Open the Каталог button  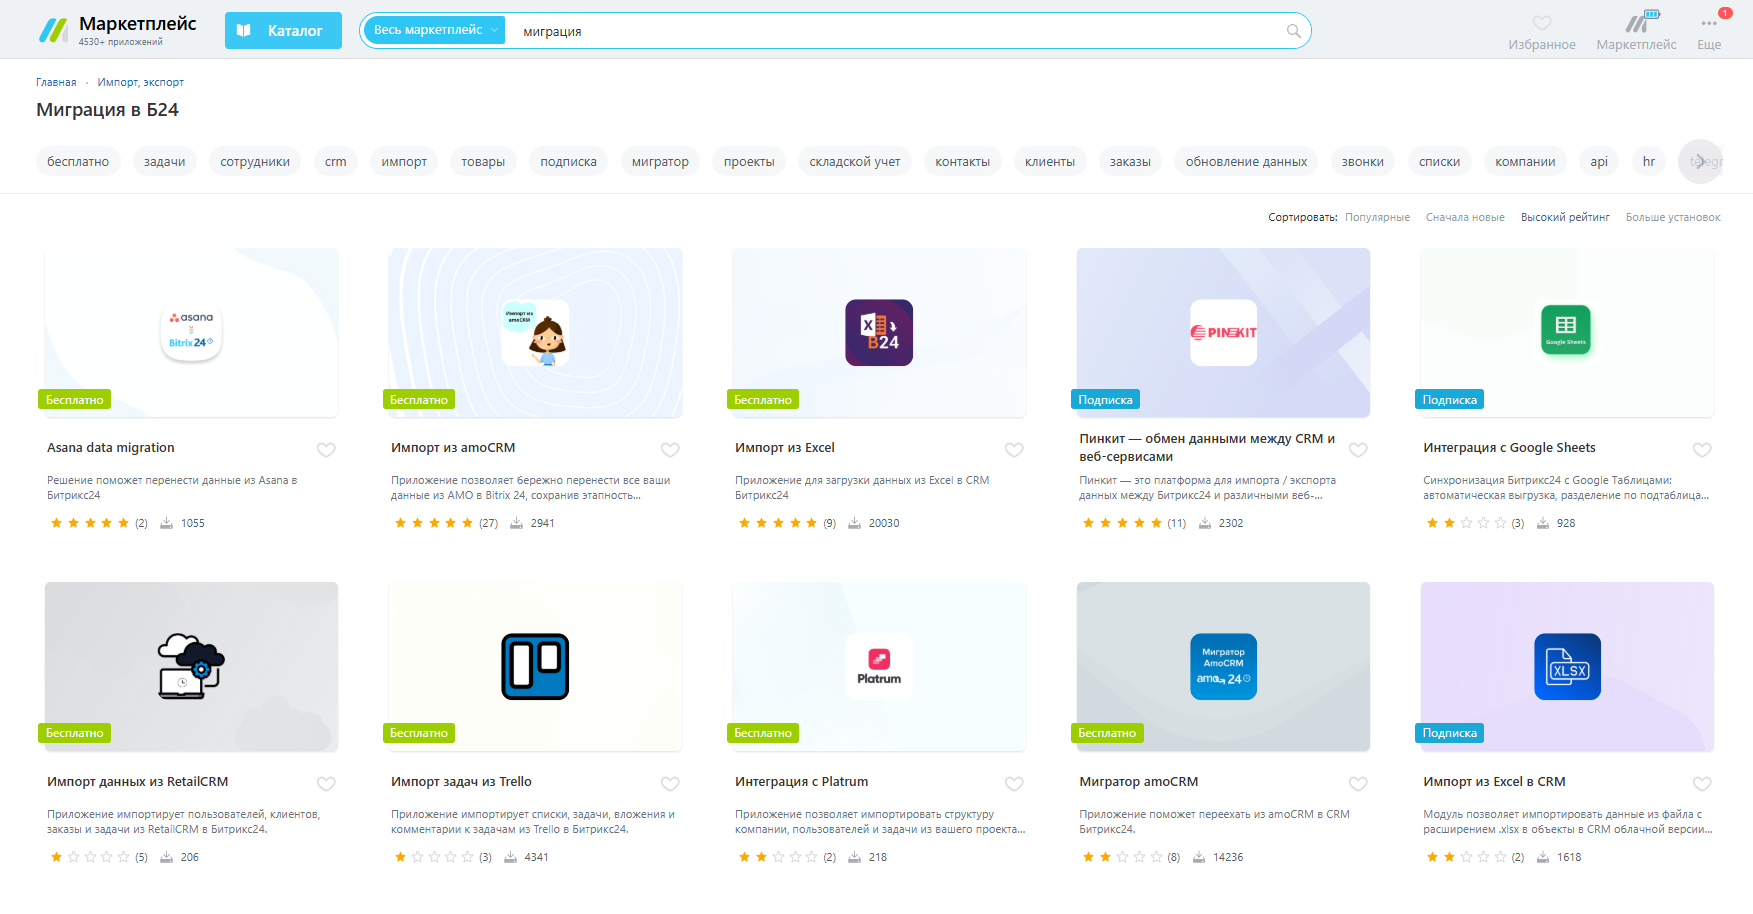[x=283, y=31]
